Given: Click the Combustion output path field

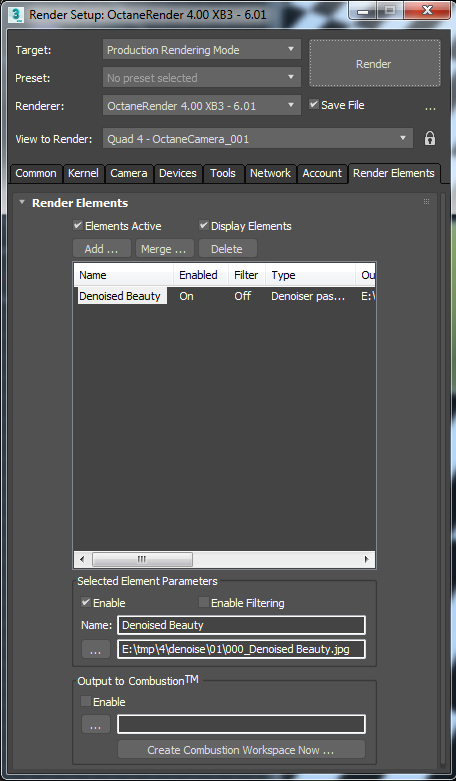Looking at the screenshot, I should (241, 724).
